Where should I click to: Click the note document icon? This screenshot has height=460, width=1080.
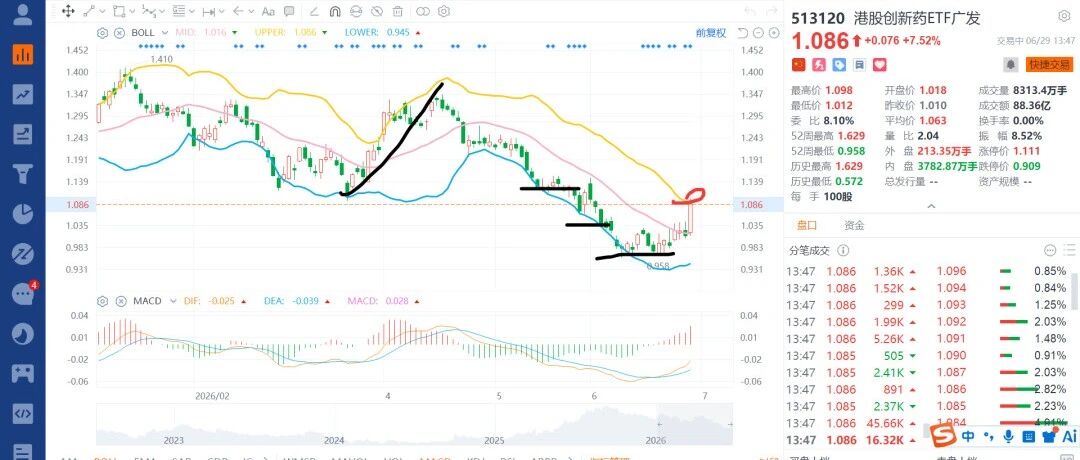click(x=859, y=65)
